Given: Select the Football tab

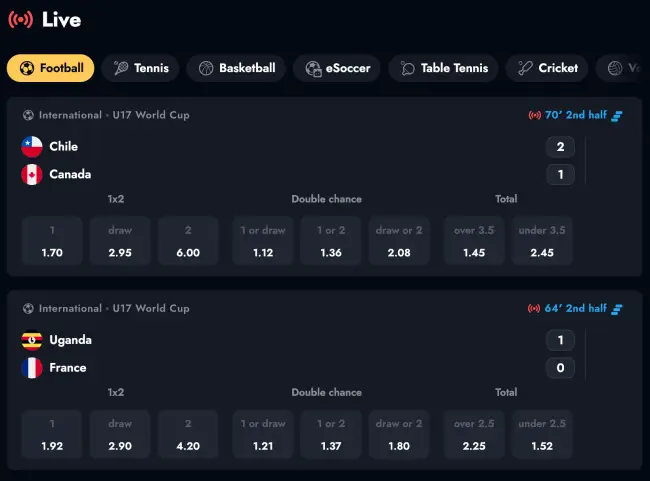Looking at the screenshot, I should pos(51,68).
